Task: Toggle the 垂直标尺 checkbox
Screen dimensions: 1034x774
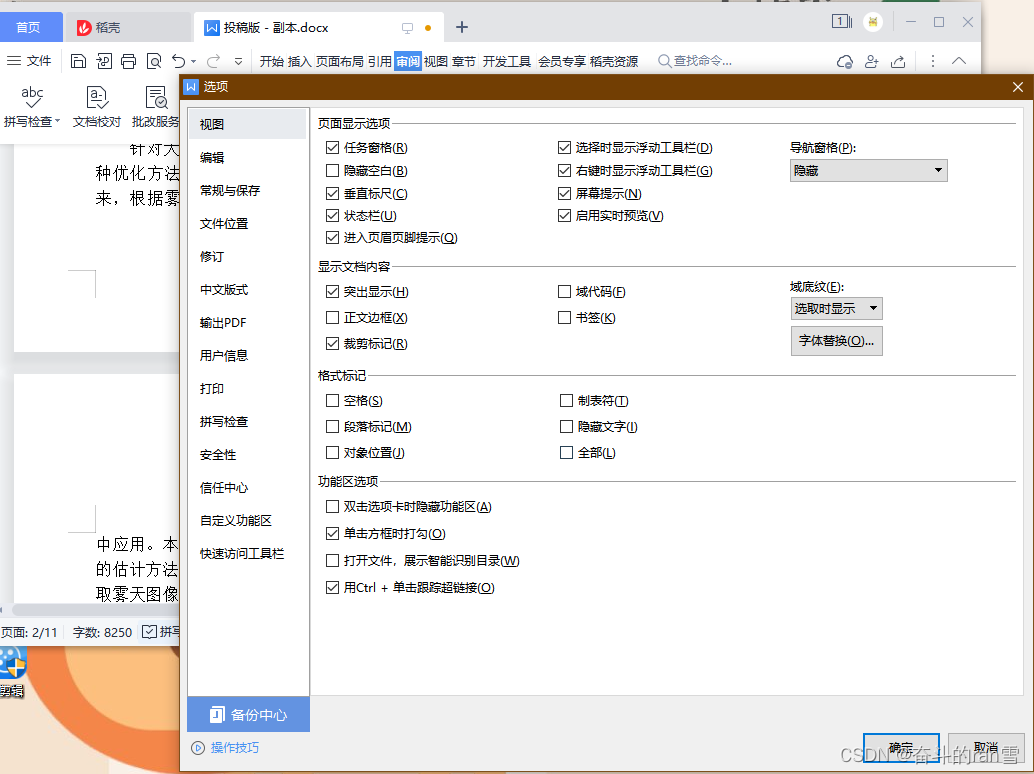Action: (332, 194)
